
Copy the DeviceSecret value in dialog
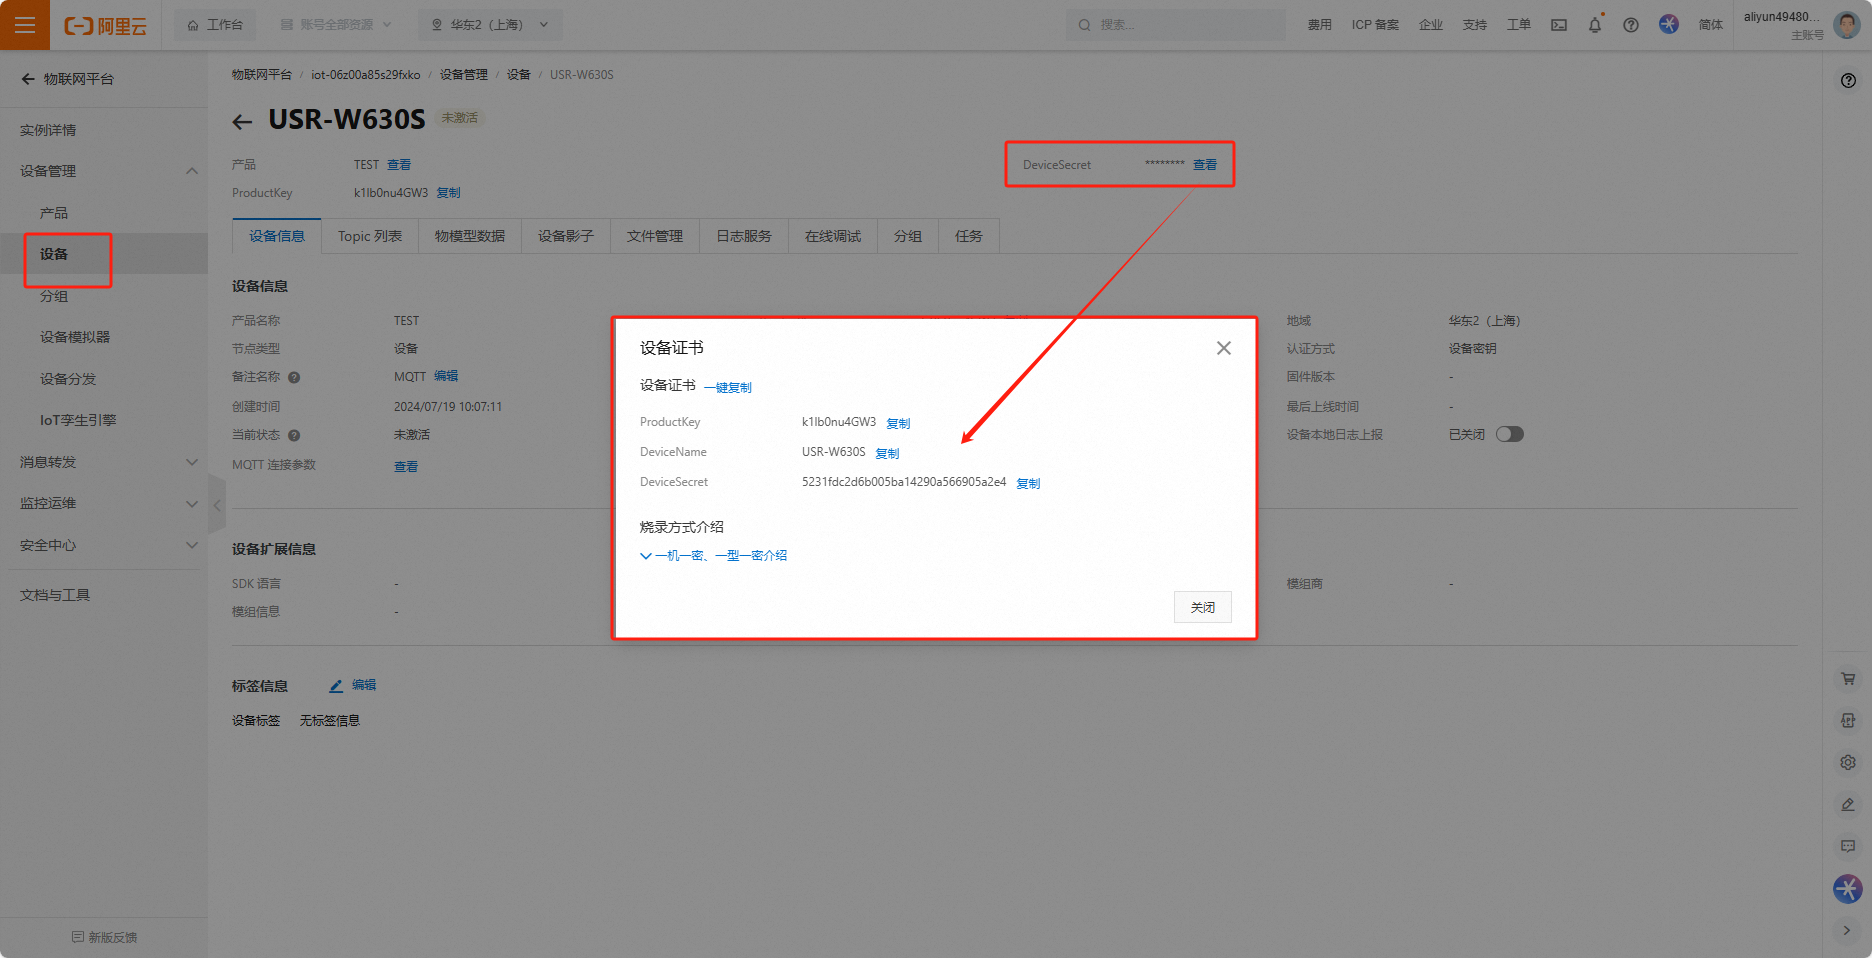tap(1028, 483)
